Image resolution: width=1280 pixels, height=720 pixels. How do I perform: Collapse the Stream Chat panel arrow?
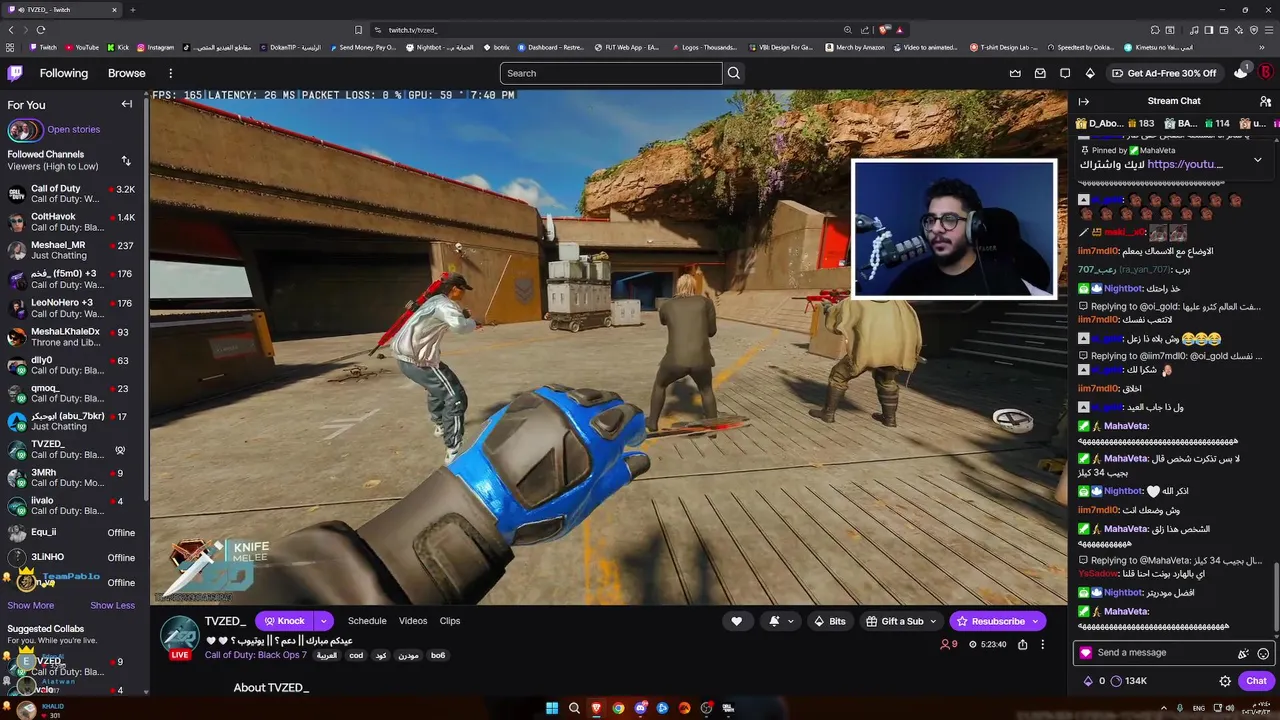pyautogui.click(x=1084, y=101)
